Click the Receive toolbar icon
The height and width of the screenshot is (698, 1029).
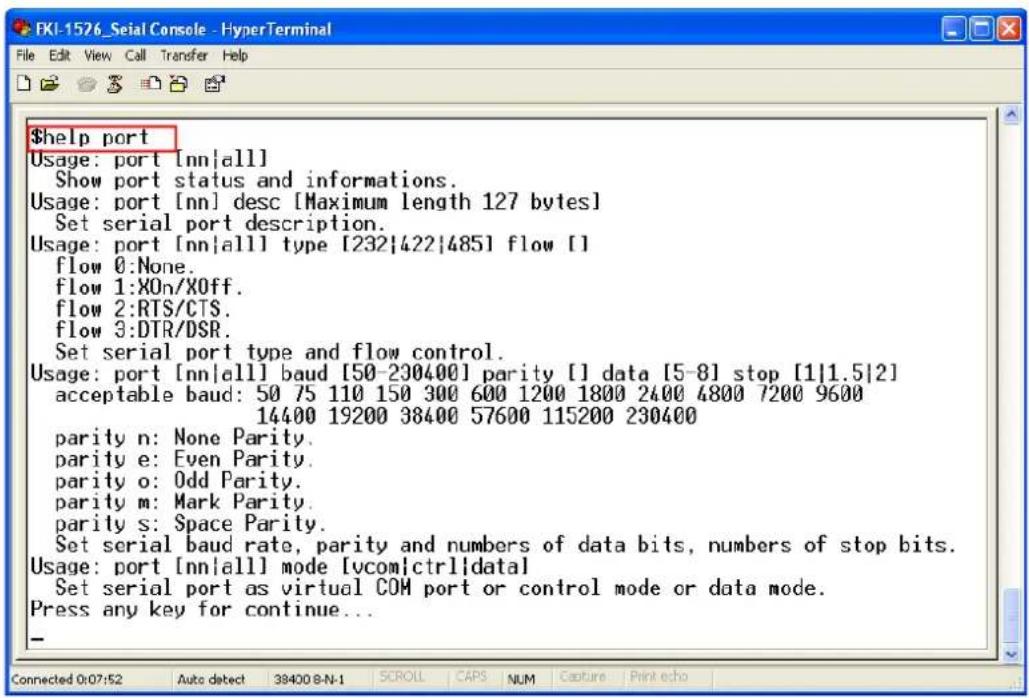(178, 84)
